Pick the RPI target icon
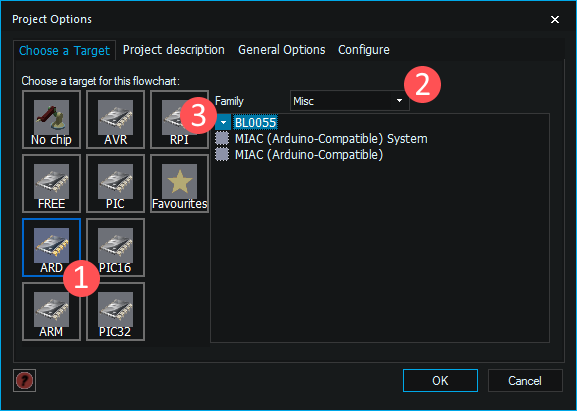This screenshot has width=577, height=411. (x=179, y=120)
